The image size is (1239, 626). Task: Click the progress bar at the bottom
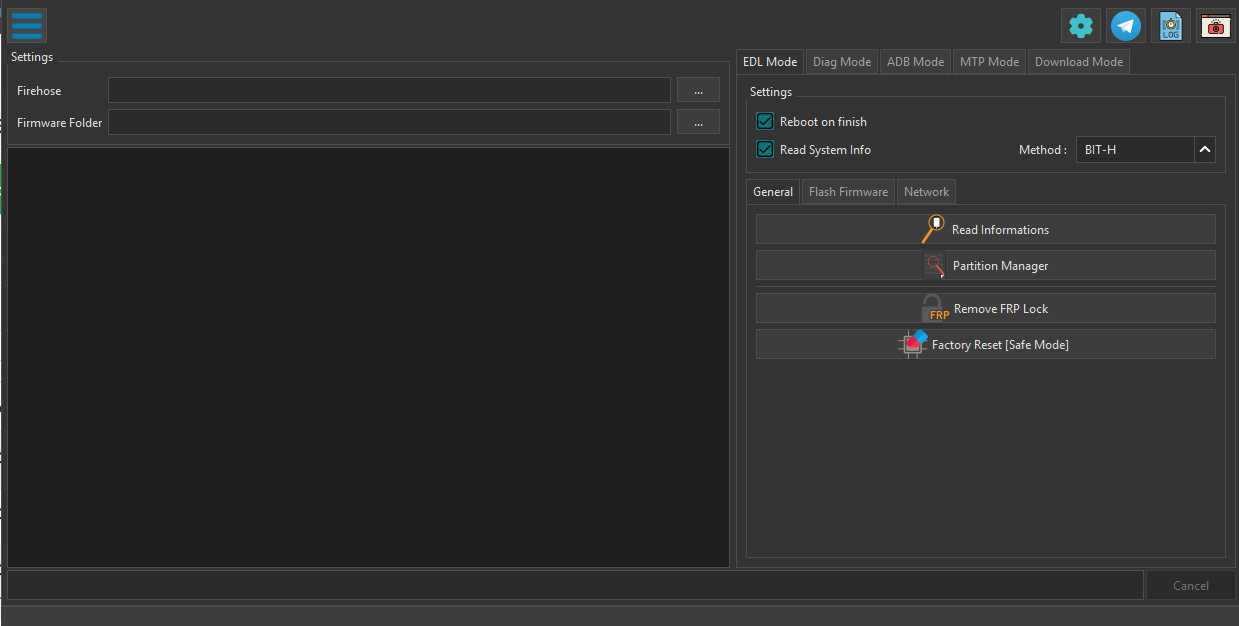click(574, 585)
